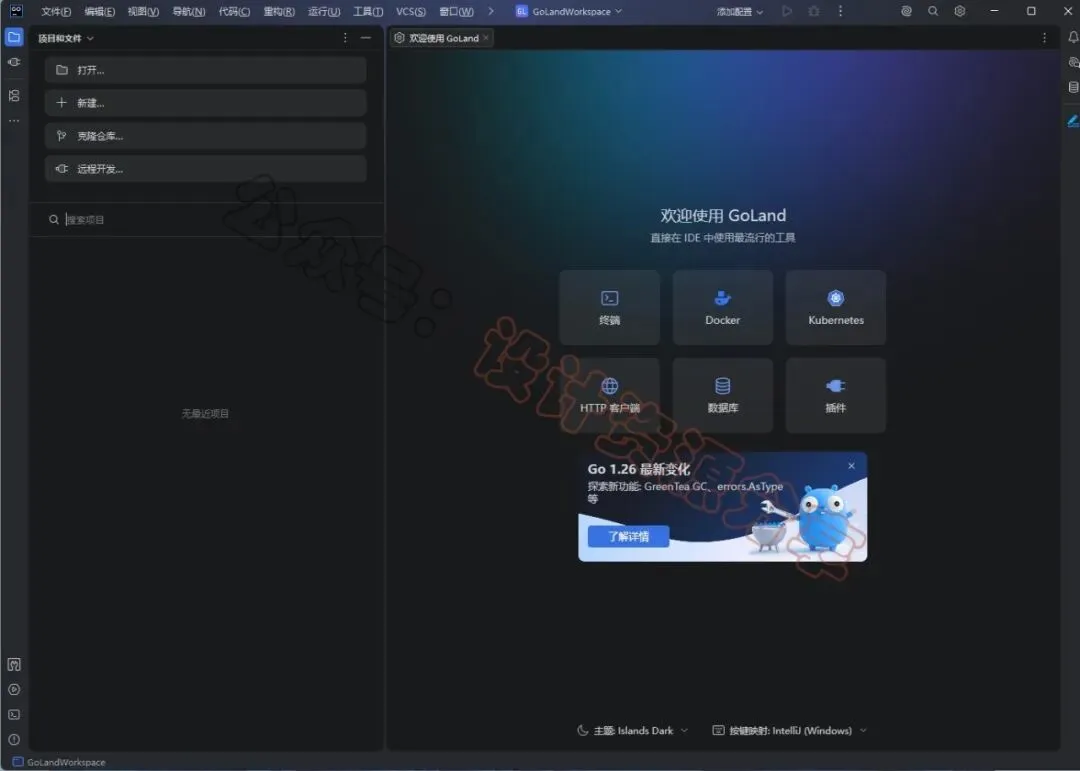Viewport: 1080px width, 771px height.
Task: Open the HTTP client card
Action: pyautogui.click(x=610, y=395)
